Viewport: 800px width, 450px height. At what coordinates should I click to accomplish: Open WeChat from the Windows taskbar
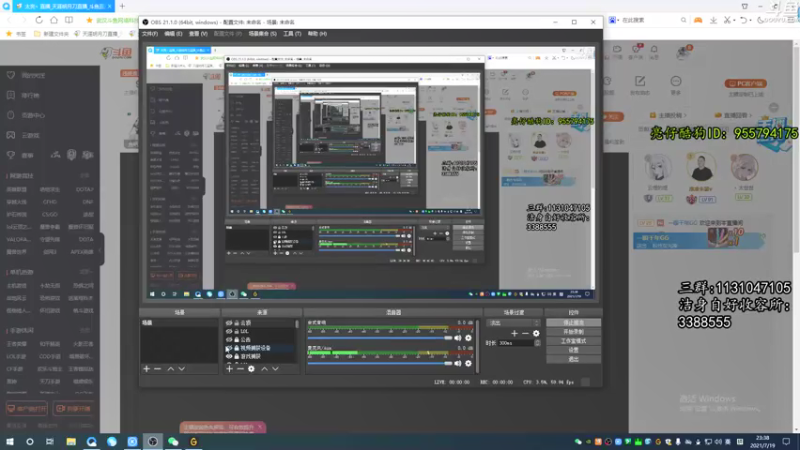(173, 441)
